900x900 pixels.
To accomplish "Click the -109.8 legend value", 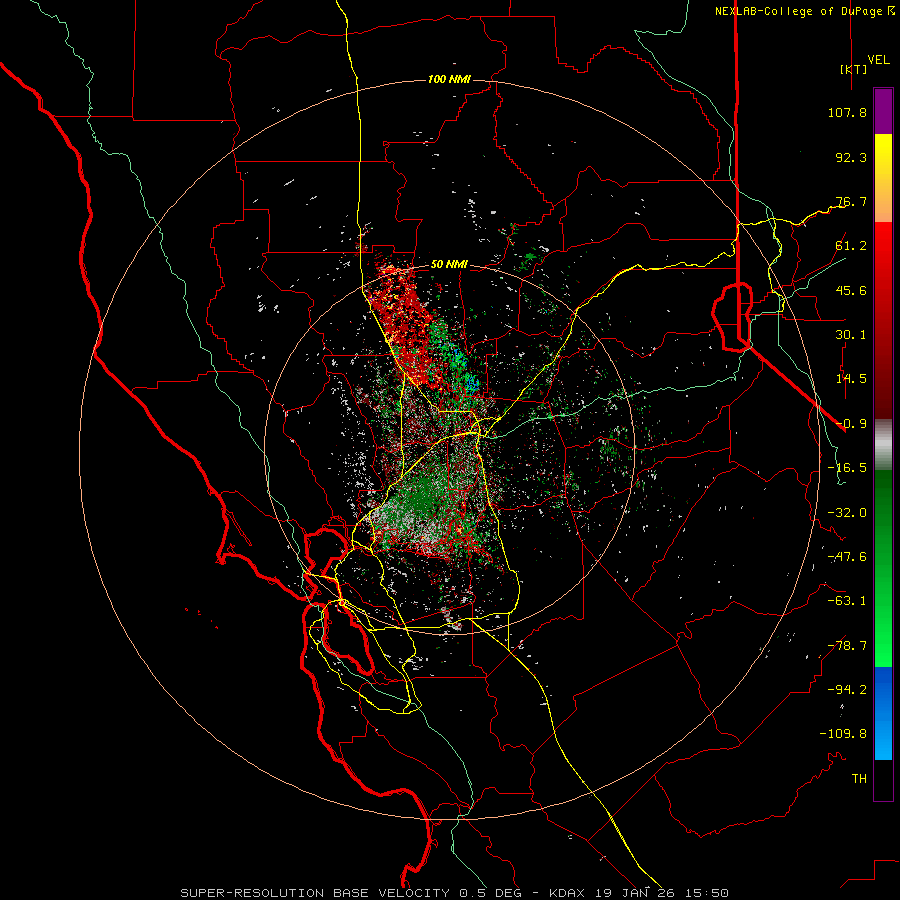I will pyautogui.click(x=843, y=734).
